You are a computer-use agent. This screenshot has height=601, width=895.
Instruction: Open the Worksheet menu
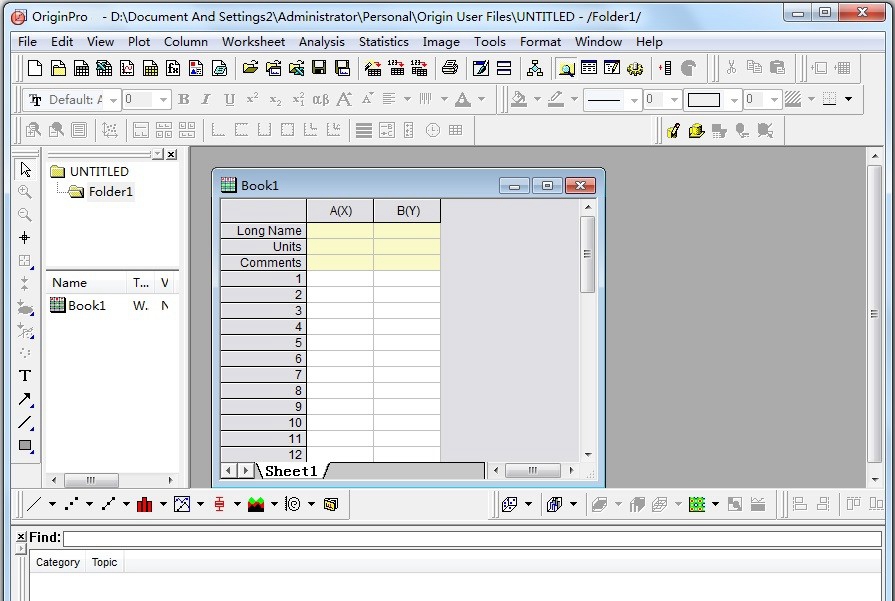click(253, 42)
